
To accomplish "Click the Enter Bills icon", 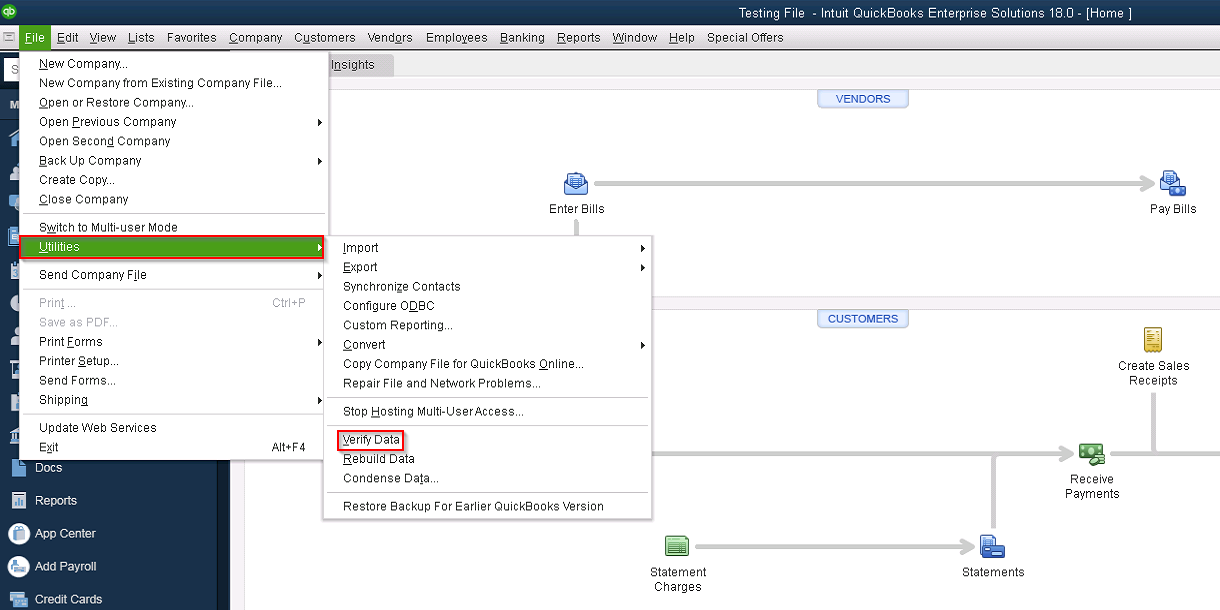I will coord(576,184).
